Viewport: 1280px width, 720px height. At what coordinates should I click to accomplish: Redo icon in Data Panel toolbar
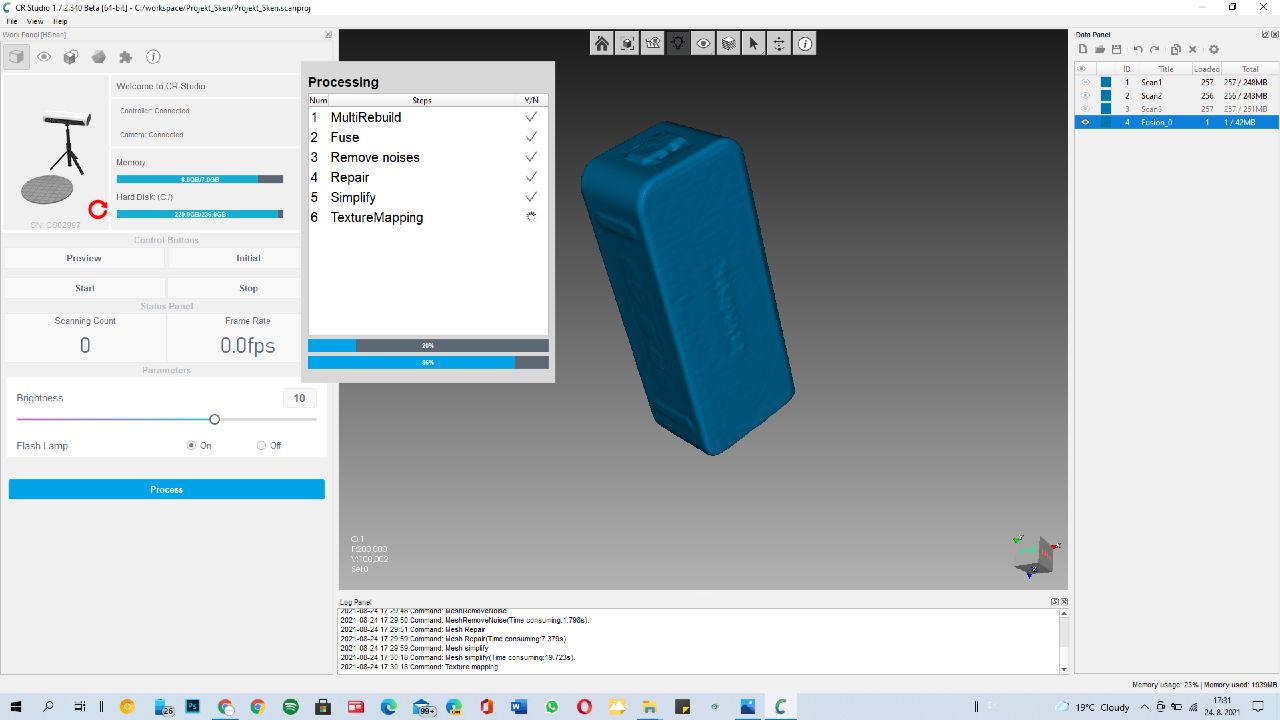point(1155,49)
